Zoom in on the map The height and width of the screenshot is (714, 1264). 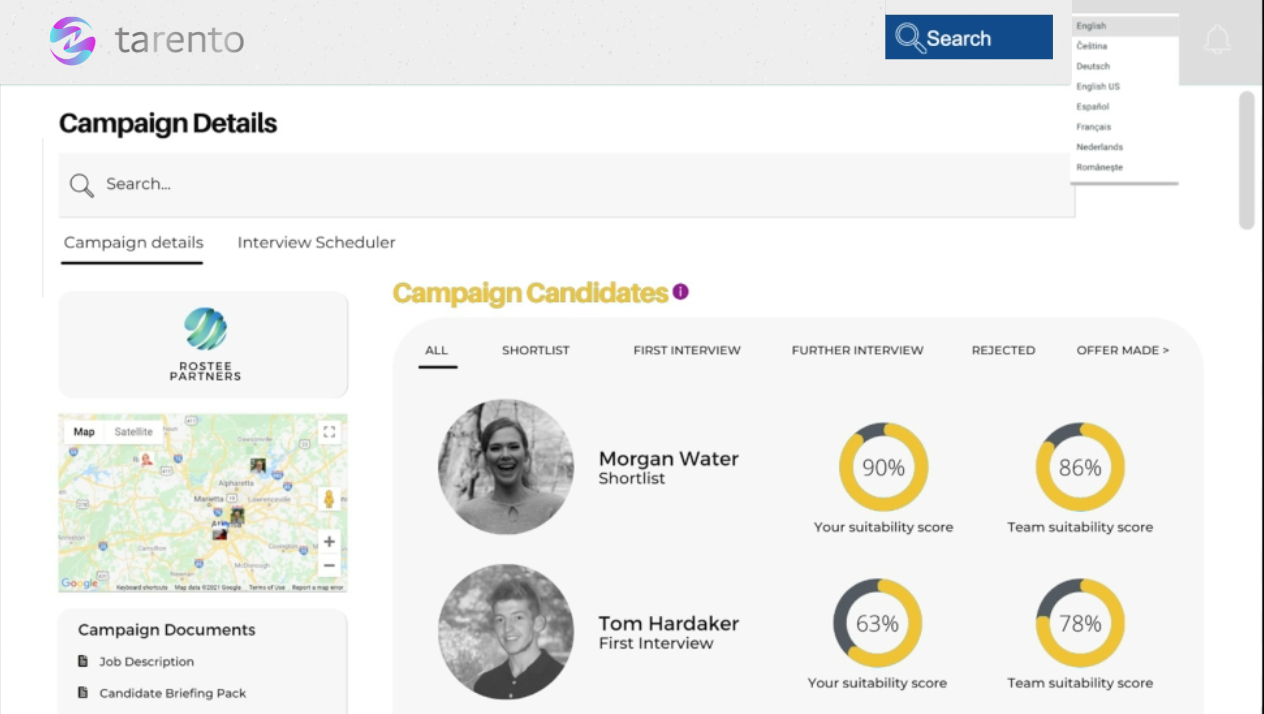328,542
